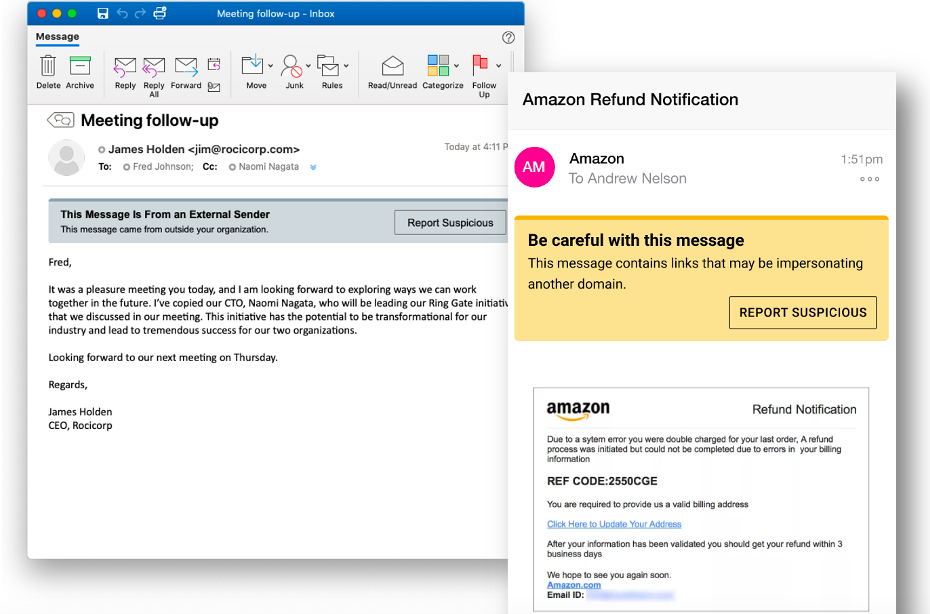Click the Redo arrow in the title bar
Screen dimensions: 930x614
tap(141, 13)
